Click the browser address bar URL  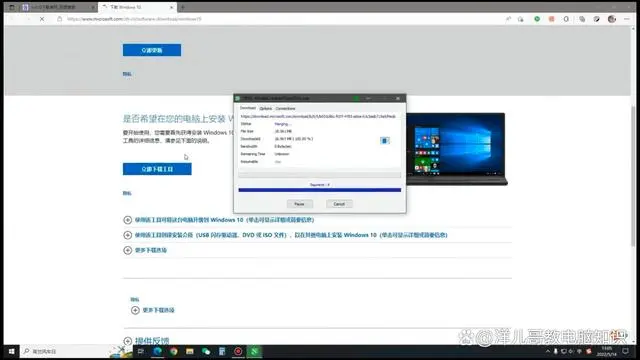click(x=134, y=19)
